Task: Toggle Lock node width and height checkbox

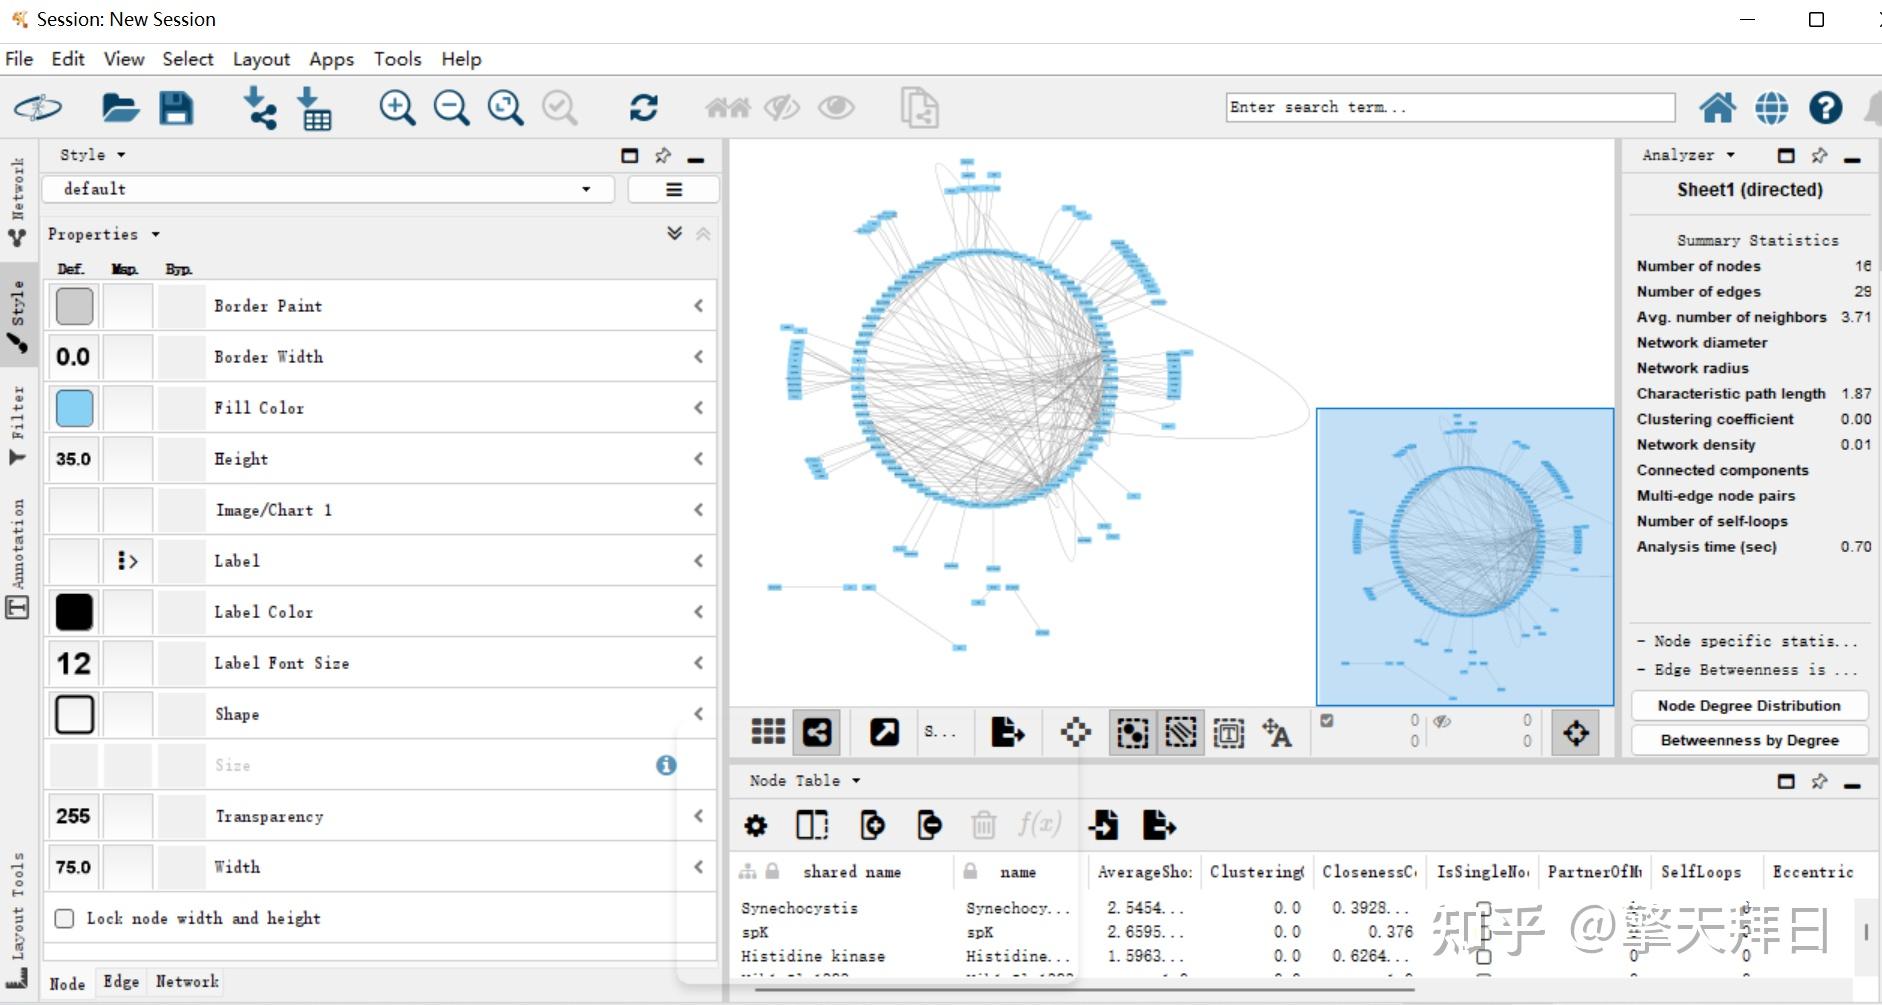Action: click(65, 918)
